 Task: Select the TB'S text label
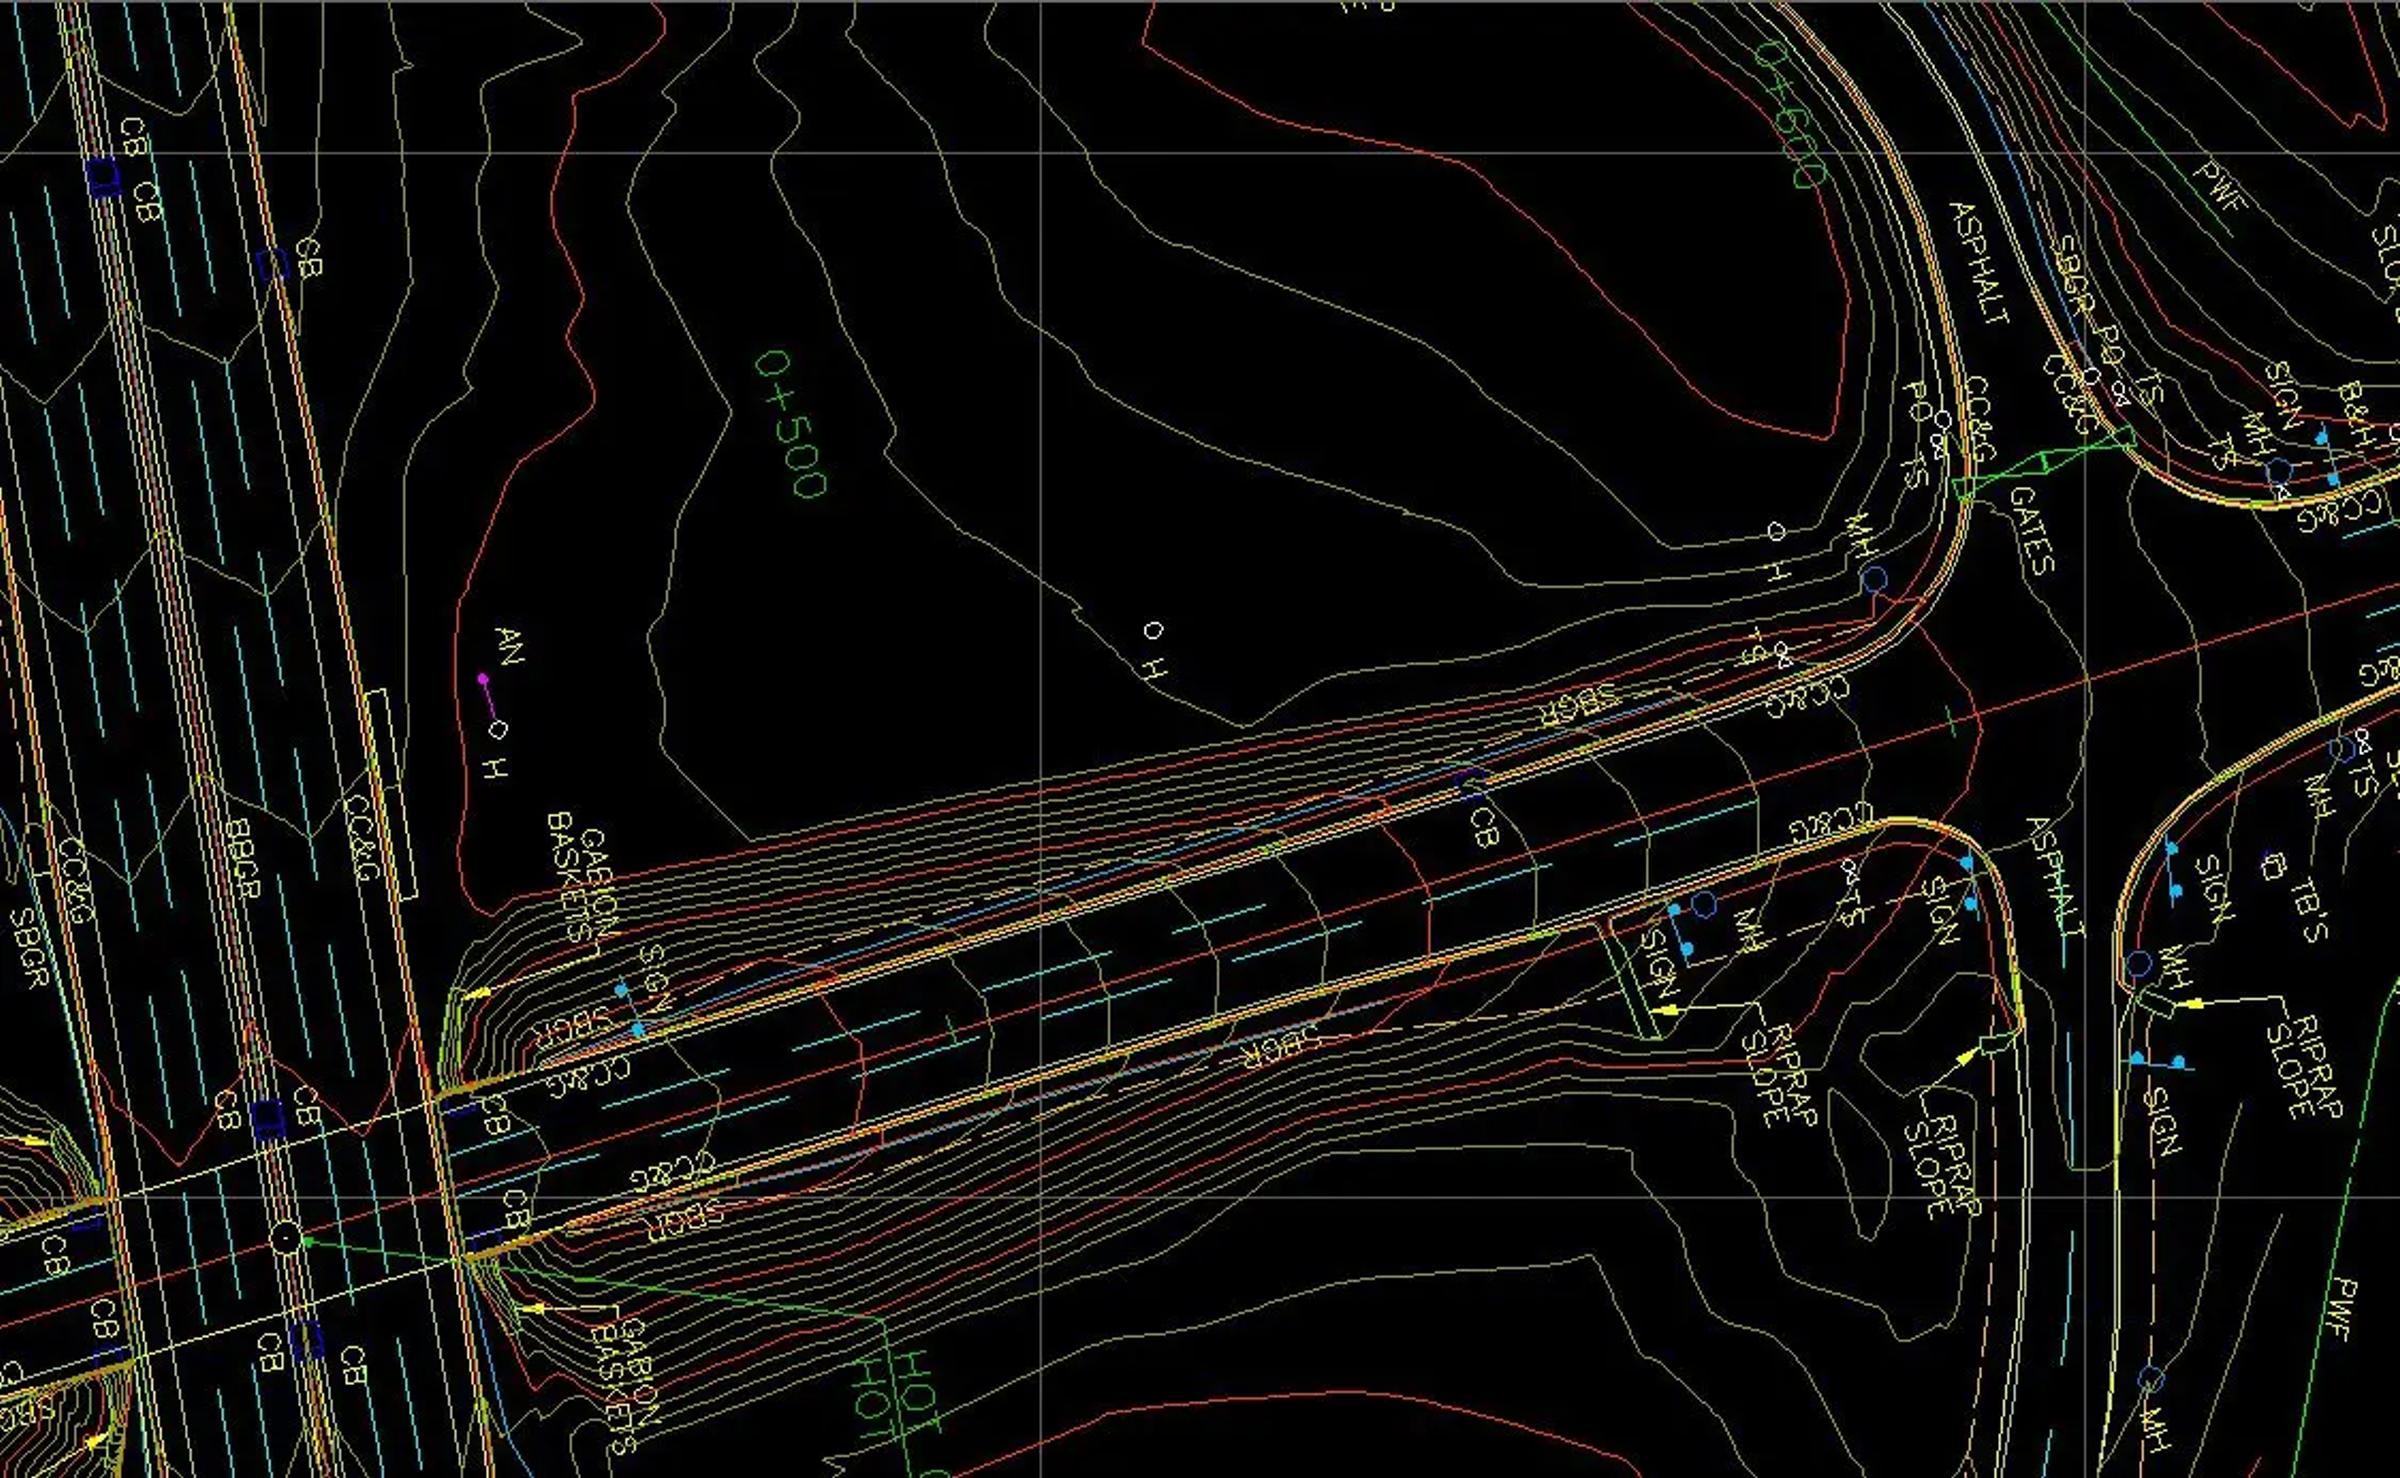tap(2310, 908)
